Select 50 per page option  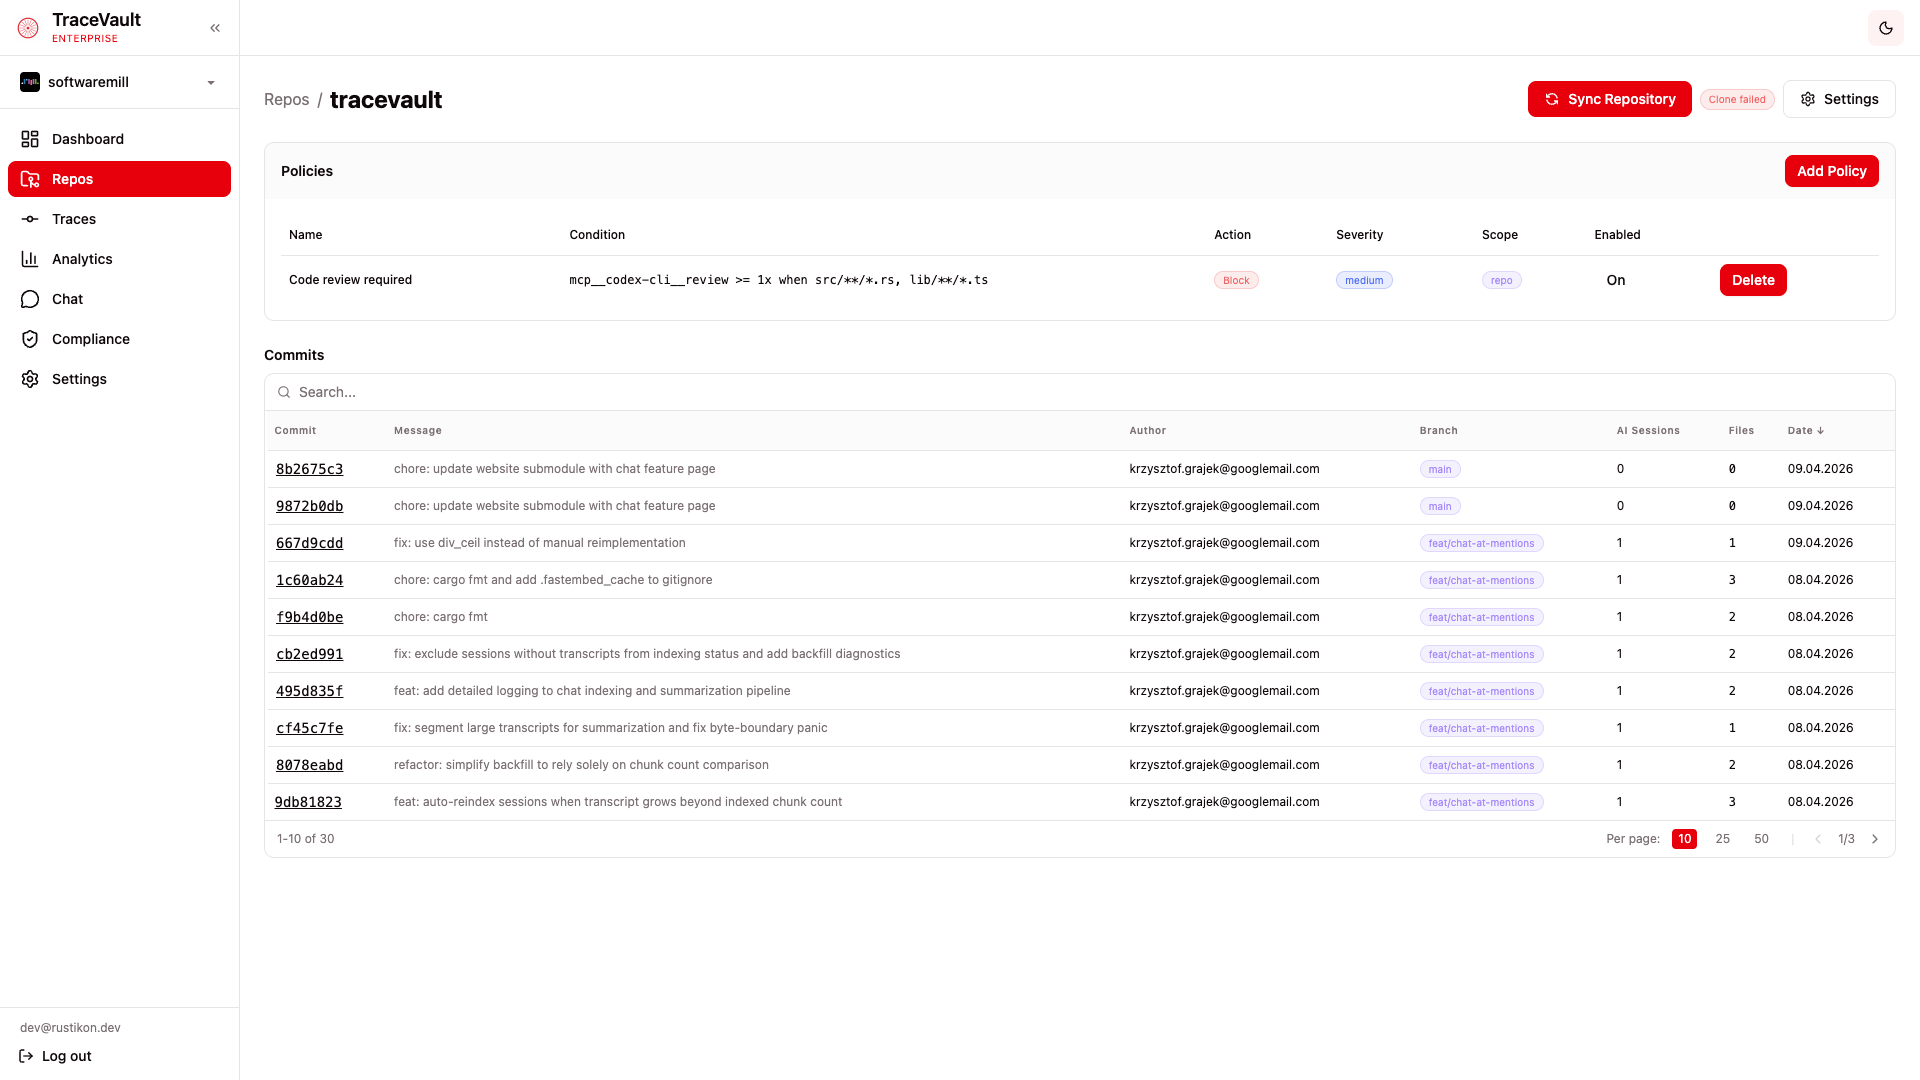click(x=1761, y=839)
